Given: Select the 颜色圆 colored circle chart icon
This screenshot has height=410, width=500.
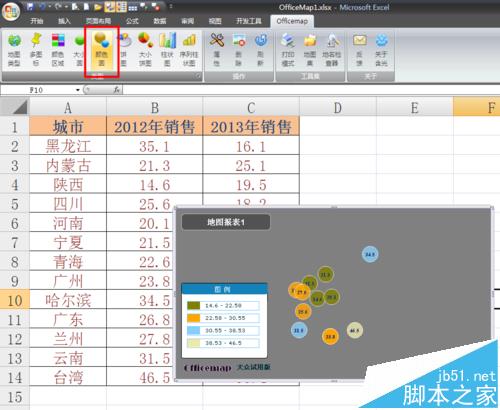Looking at the screenshot, I should coord(101,50).
